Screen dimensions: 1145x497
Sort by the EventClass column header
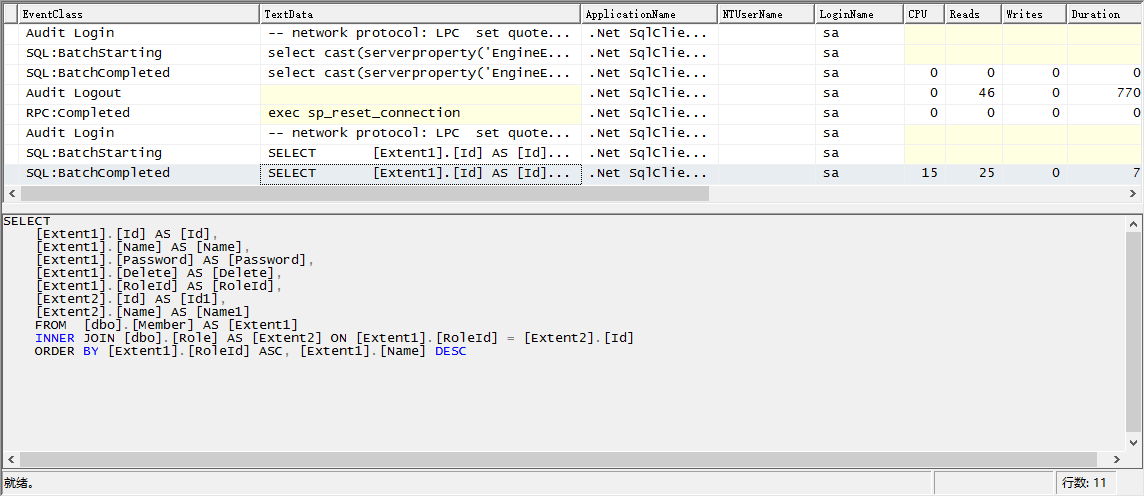[139, 14]
